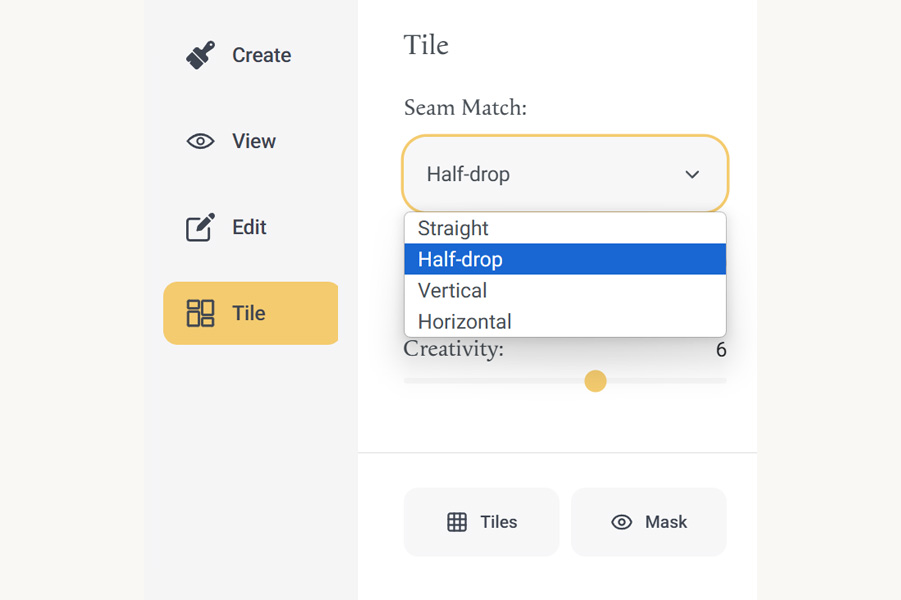This screenshot has width=901, height=600.
Task: Click the Creativity slider track left end
Action: pyautogui.click(x=407, y=380)
